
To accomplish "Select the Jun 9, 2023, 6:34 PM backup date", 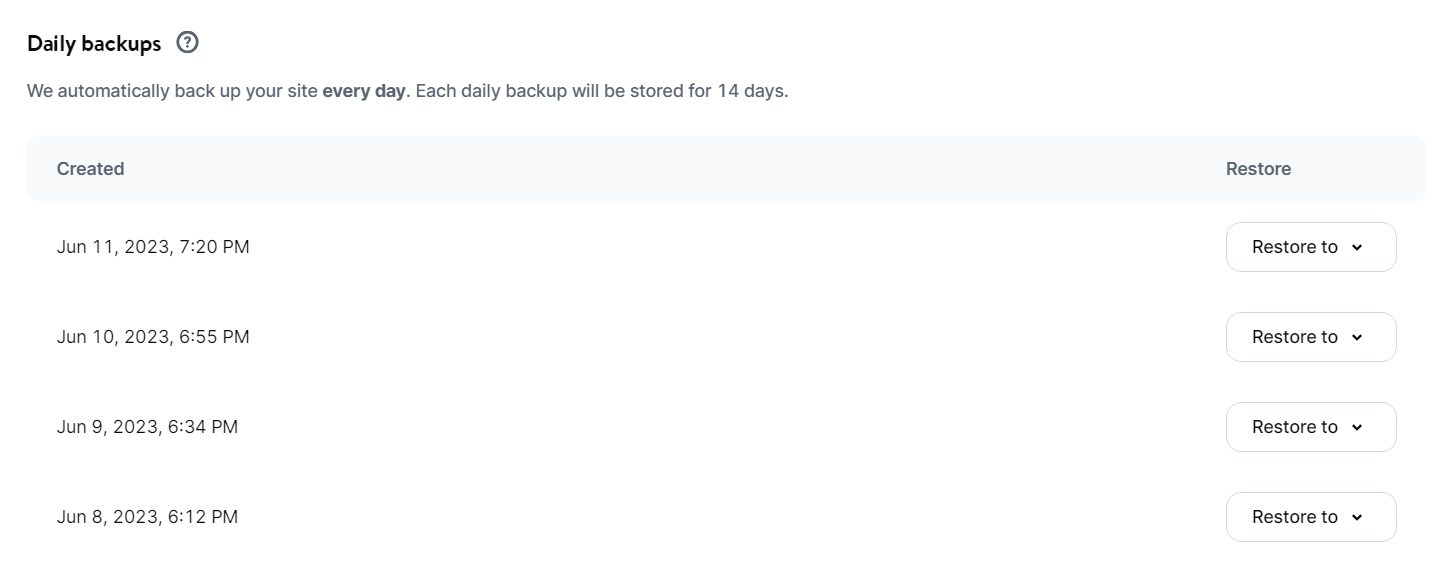I will pos(147,427).
